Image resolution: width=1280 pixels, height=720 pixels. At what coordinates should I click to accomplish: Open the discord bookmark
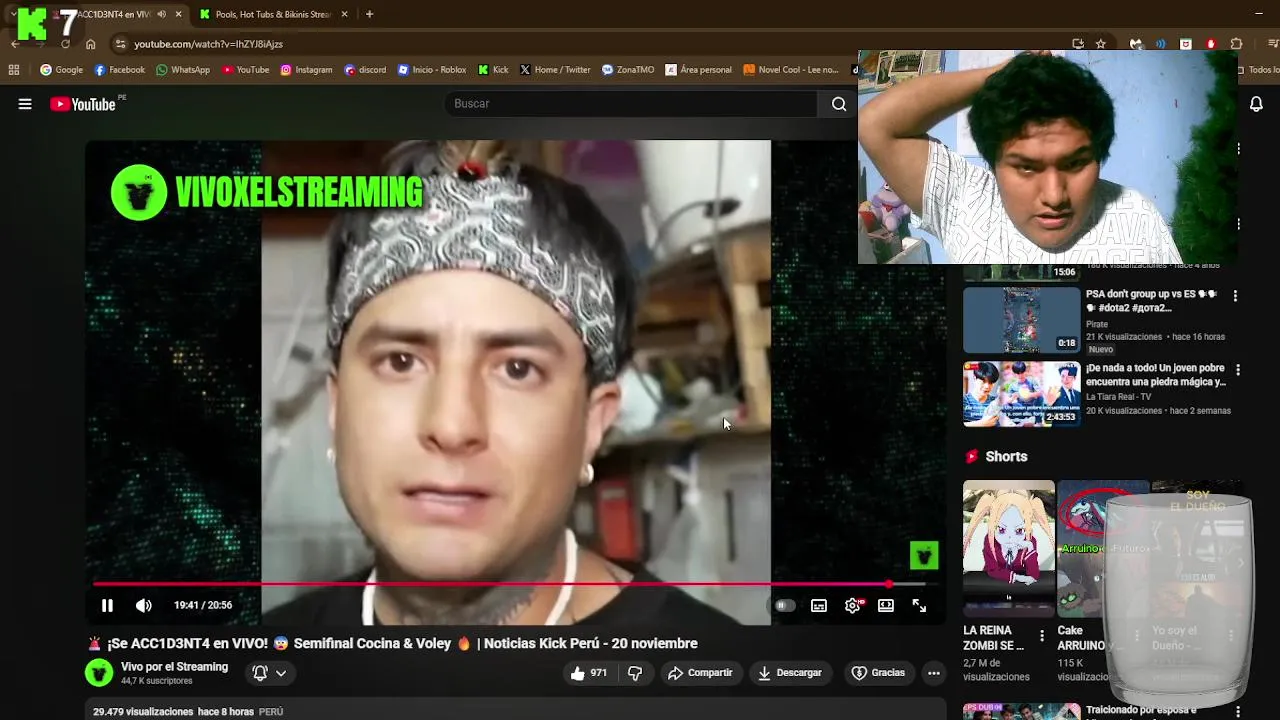pyautogui.click(x=365, y=70)
